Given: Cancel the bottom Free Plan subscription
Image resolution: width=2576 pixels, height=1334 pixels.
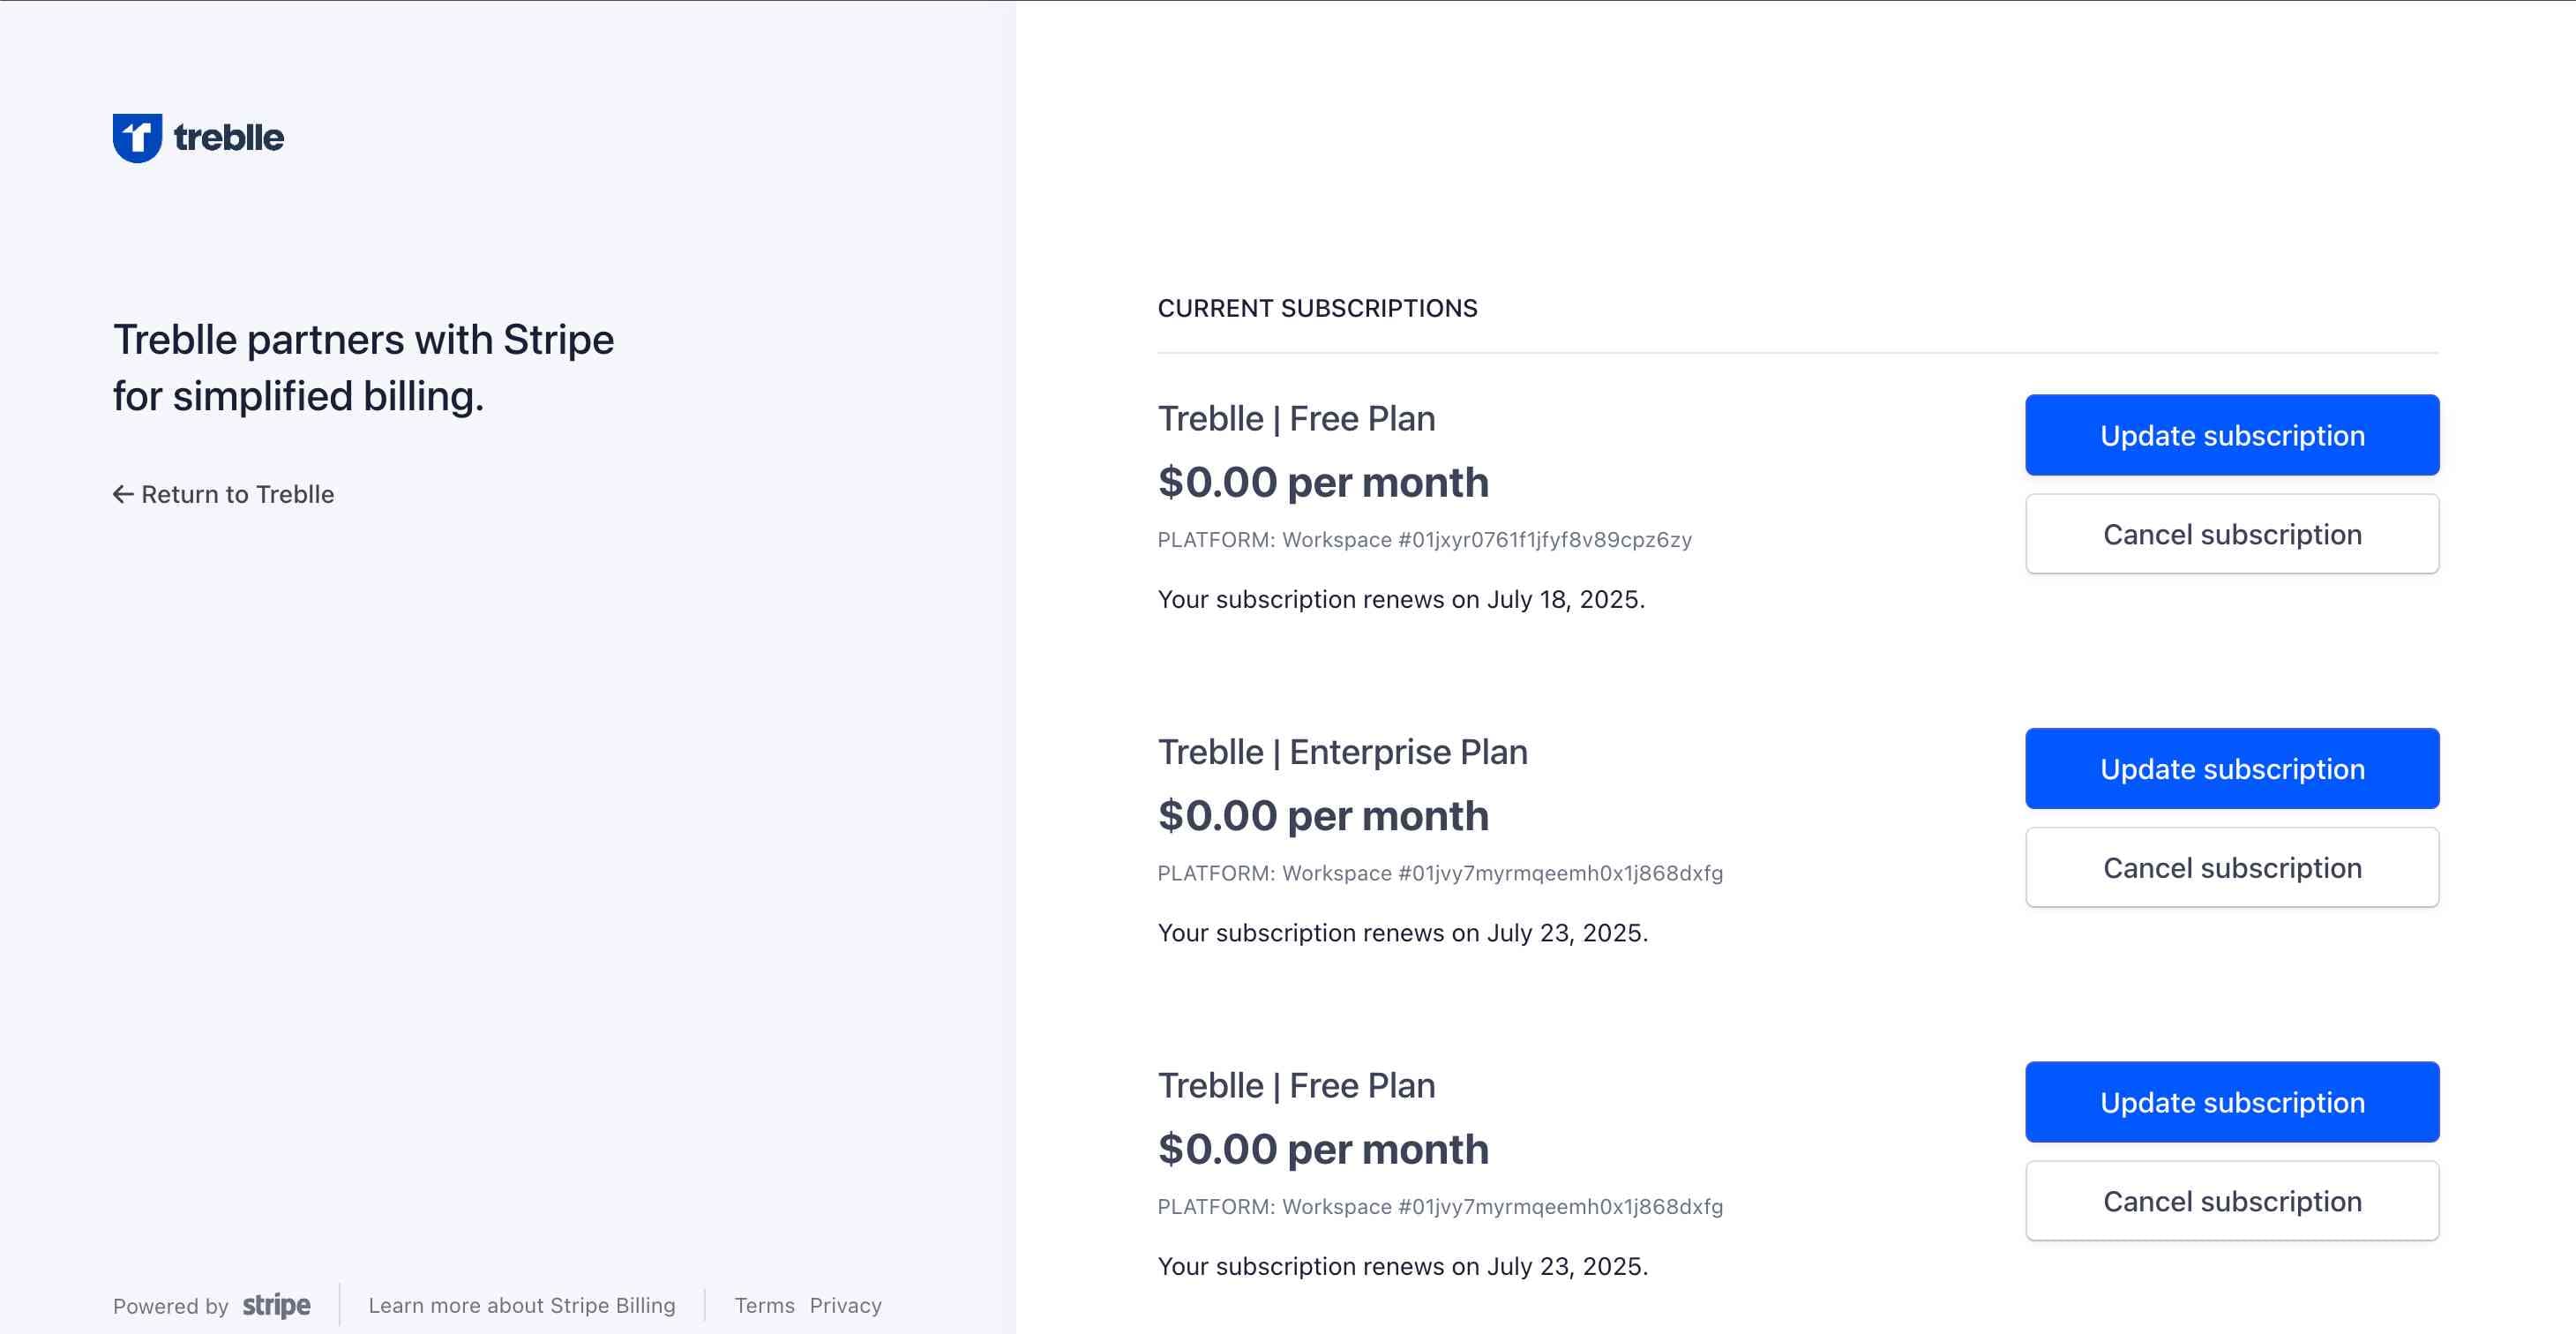Looking at the screenshot, I should (2232, 1201).
